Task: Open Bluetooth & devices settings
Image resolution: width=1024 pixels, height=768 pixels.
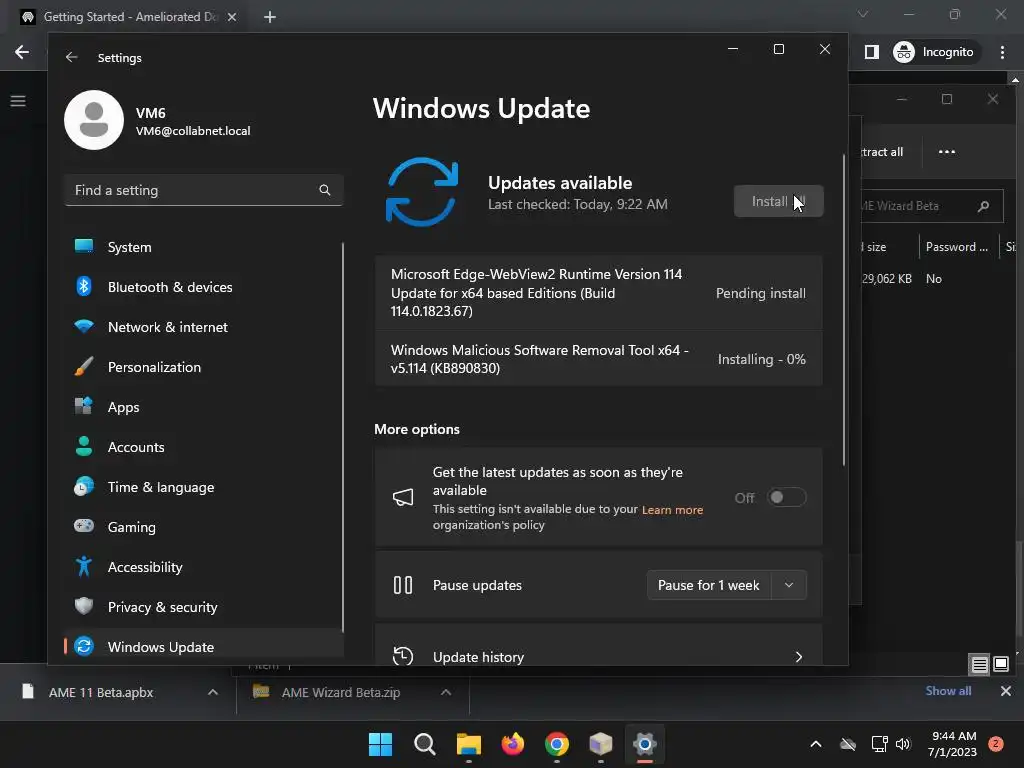Action: pos(202,287)
